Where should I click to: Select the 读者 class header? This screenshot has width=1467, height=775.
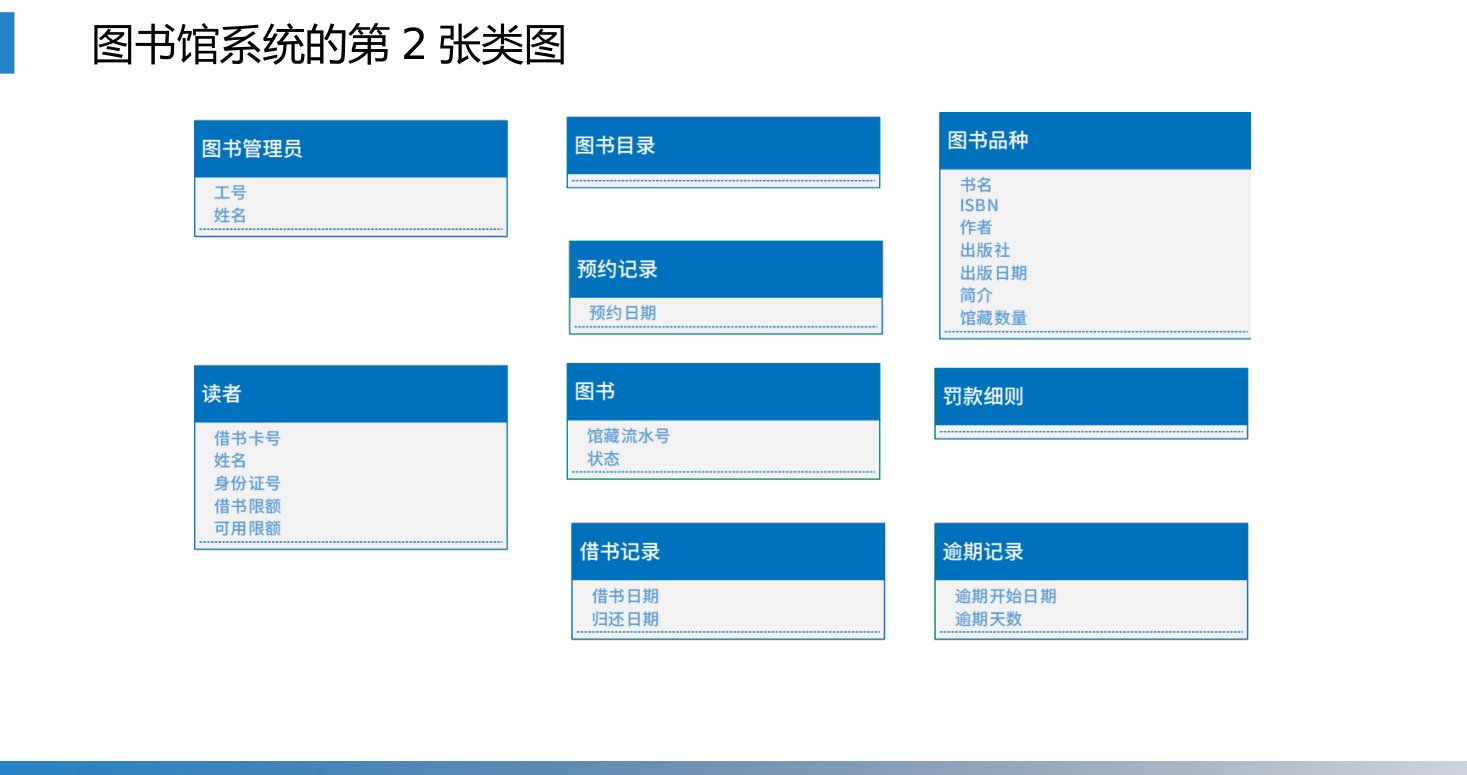point(351,394)
